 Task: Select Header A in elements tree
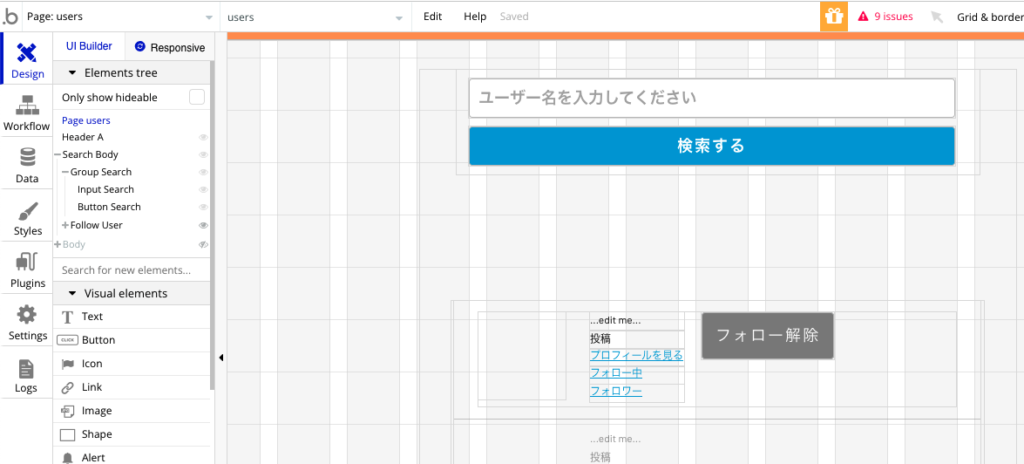pos(82,137)
